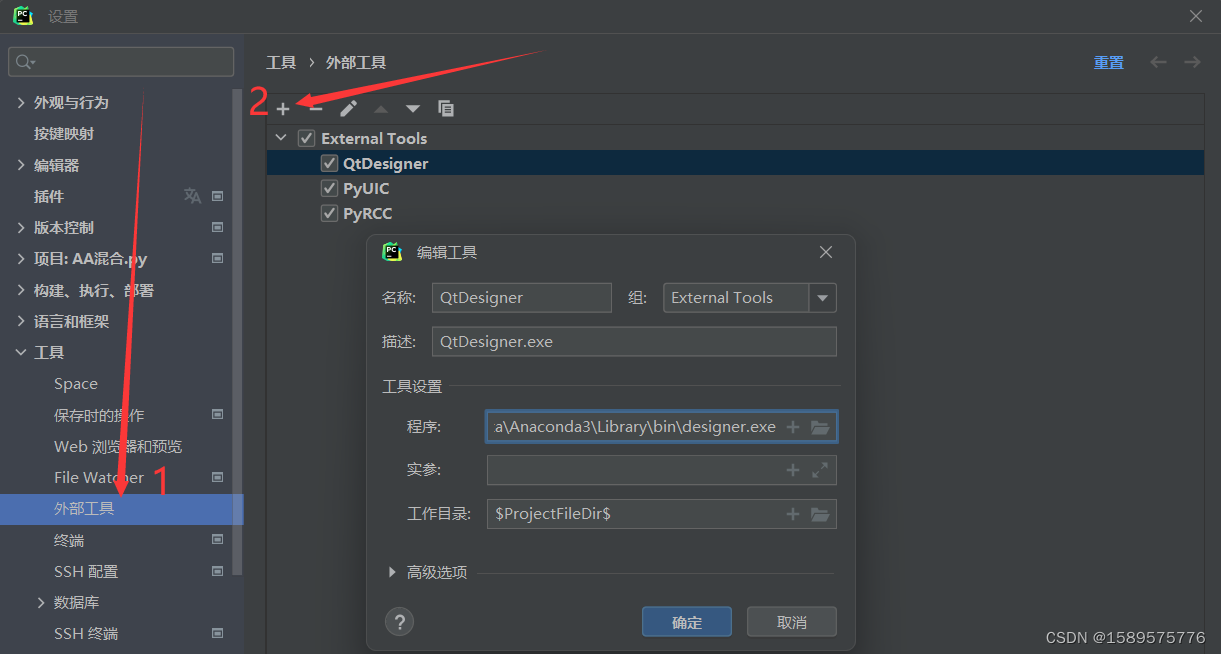This screenshot has height=654, width=1221.
Task: Click the 描述 field containing QtDesigner.exe
Action: [634, 341]
